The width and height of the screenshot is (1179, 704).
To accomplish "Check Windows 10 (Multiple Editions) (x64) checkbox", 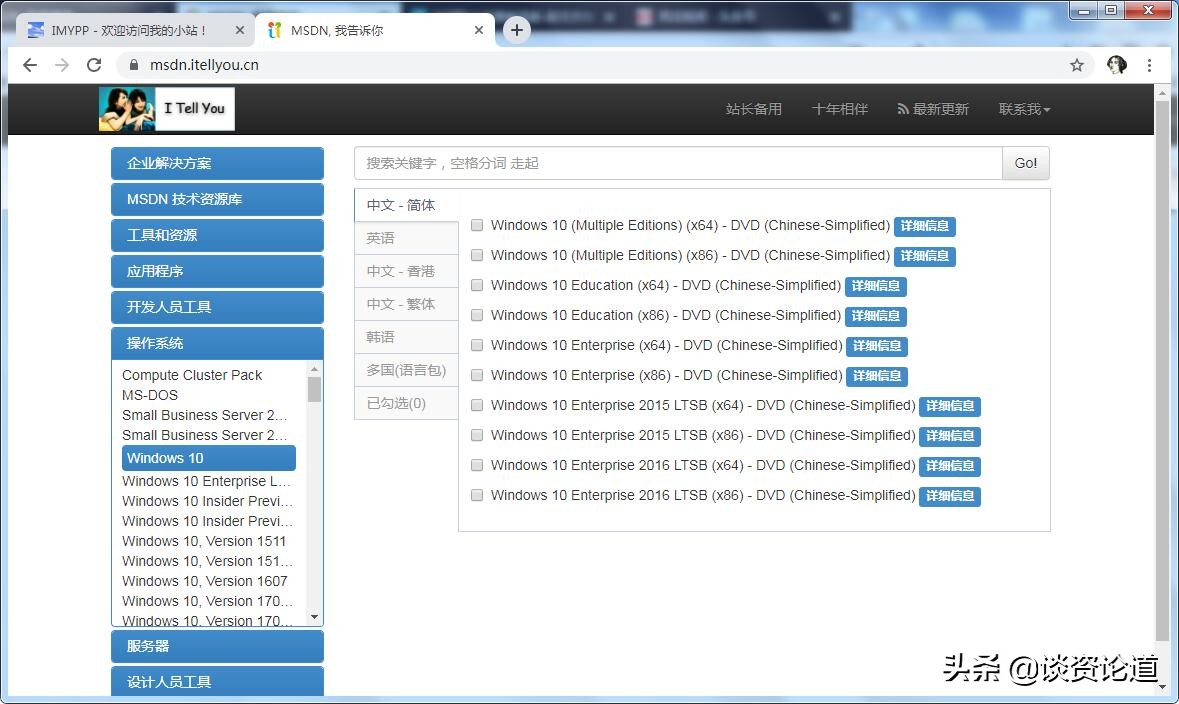I will [x=477, y=225].
